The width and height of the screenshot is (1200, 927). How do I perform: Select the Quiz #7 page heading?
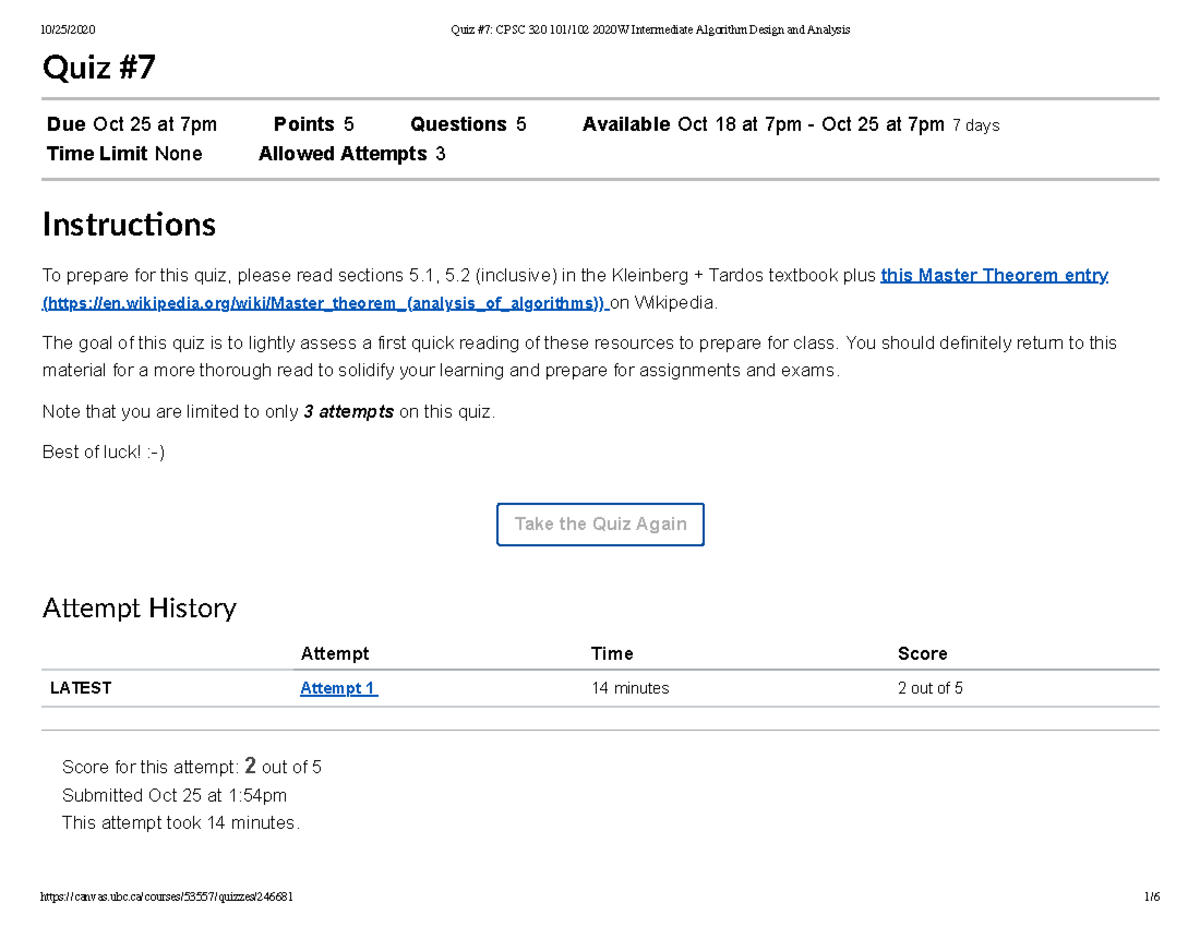point(98,68)
